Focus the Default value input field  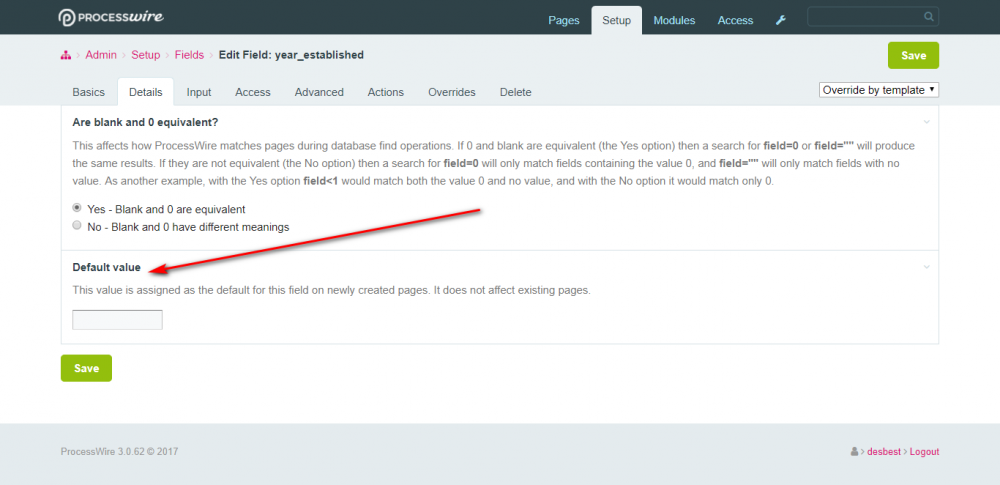pyautogui.click(x=117, y=320)
